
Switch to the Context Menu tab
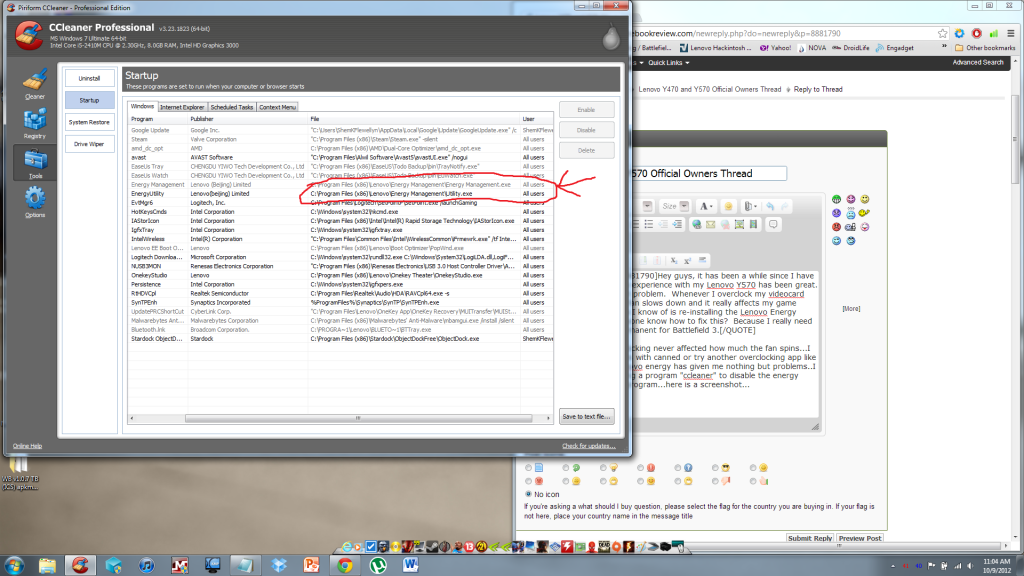click(x=278, y=107)
